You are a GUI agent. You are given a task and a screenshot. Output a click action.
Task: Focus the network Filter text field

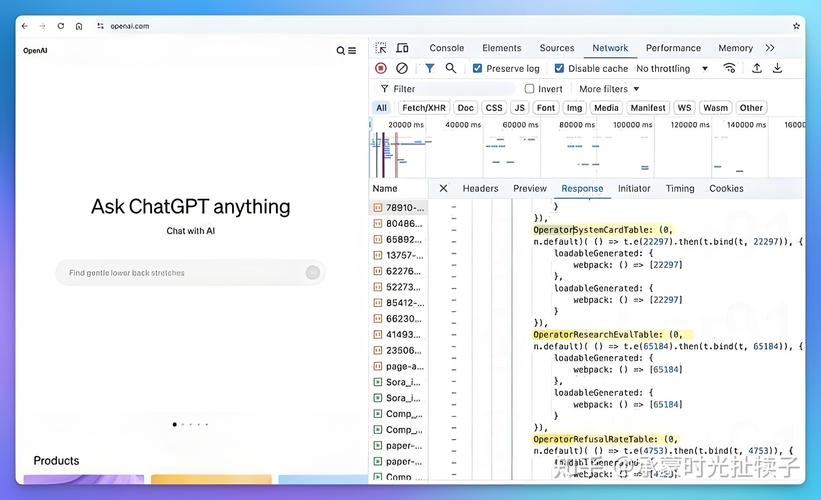point(448,89)
